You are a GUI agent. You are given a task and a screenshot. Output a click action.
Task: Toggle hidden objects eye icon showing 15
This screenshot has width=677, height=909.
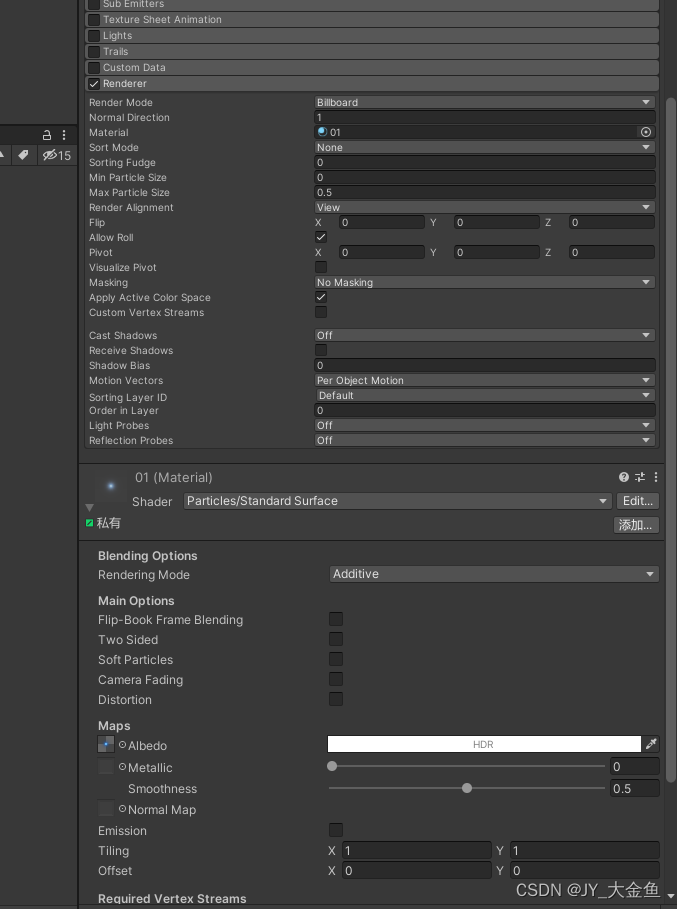[57, 155]
